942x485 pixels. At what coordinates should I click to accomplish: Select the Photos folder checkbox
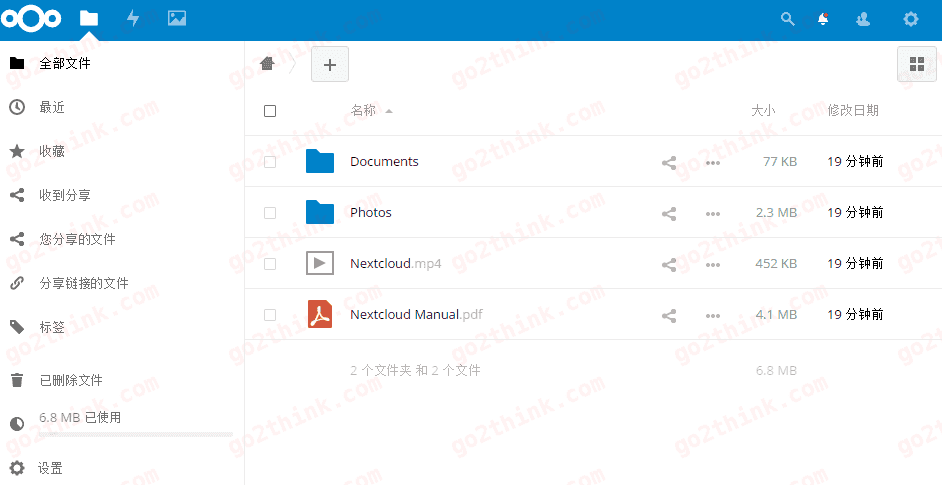(x=270, y=213)
